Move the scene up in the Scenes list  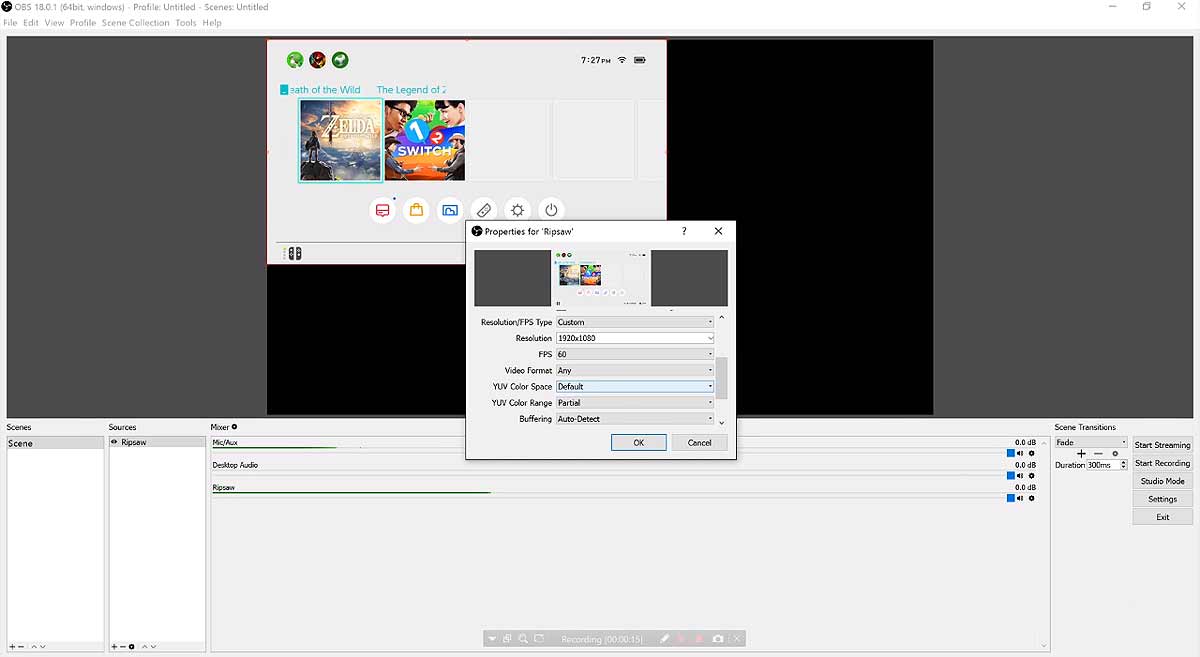click(34, 647)
